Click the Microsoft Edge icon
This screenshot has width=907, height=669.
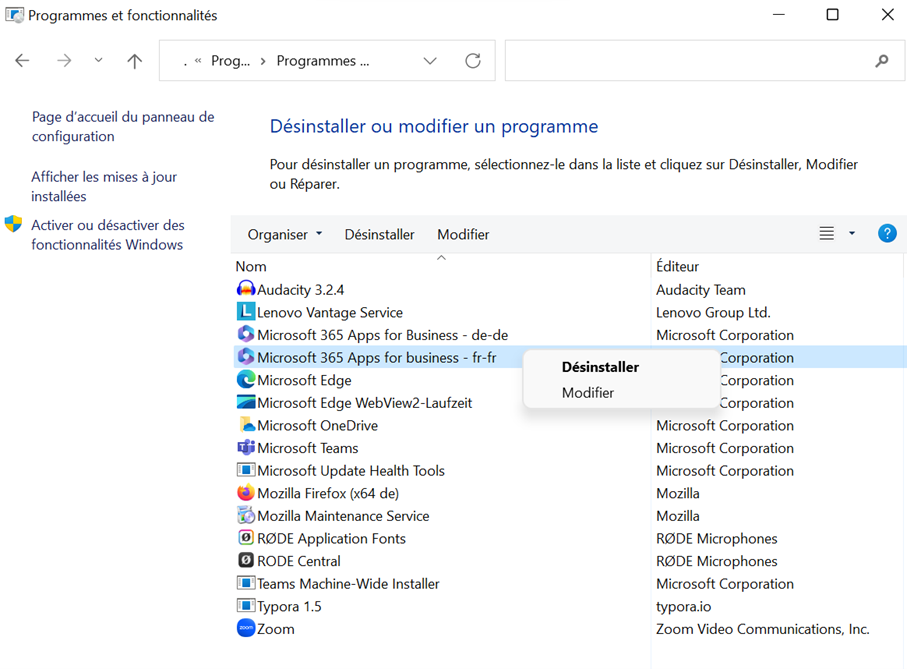coord(246,379)
